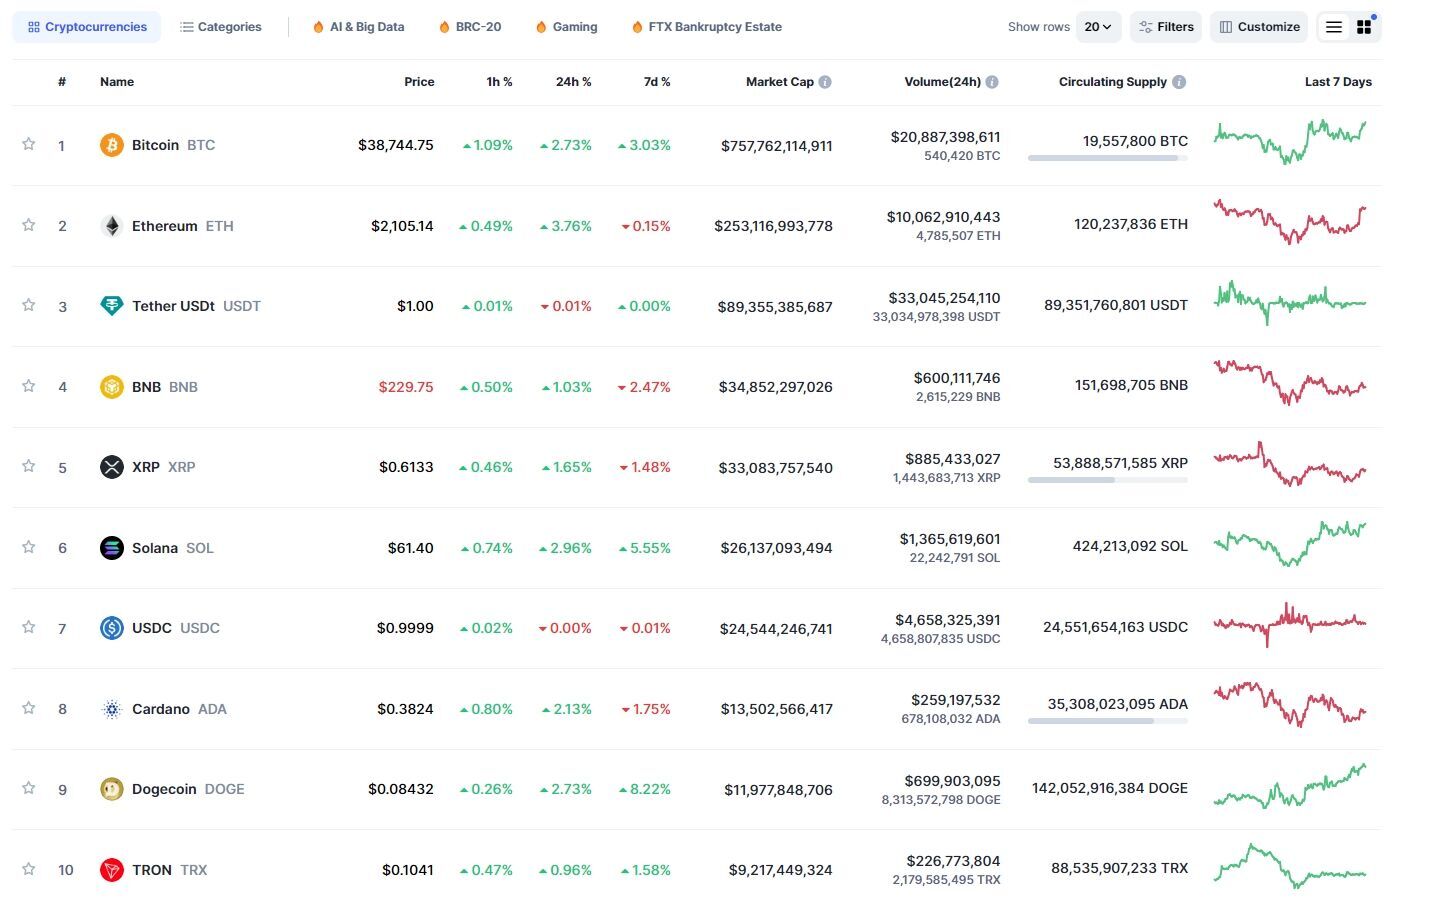
Task: Open Tether USDt 7-day sparkline chart
Action: pyautogui.click(x=1290, y=302)
